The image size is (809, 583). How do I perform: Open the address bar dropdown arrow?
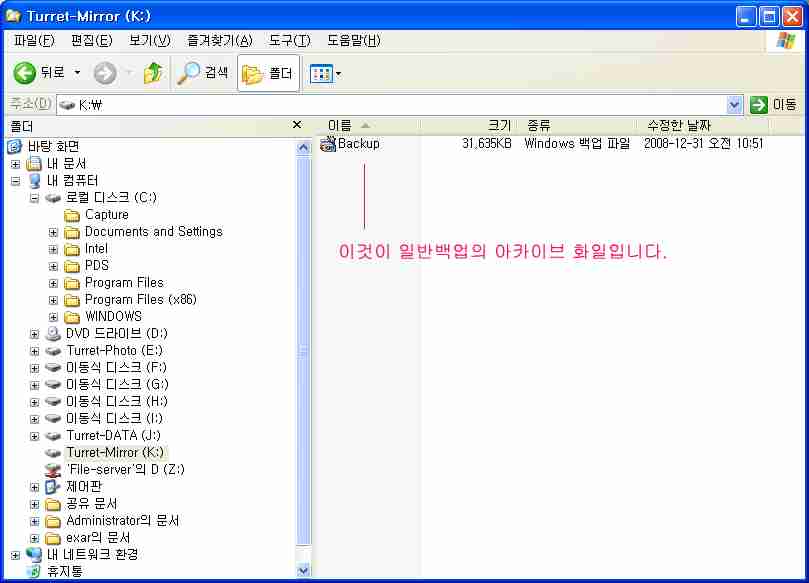(735, 104)
